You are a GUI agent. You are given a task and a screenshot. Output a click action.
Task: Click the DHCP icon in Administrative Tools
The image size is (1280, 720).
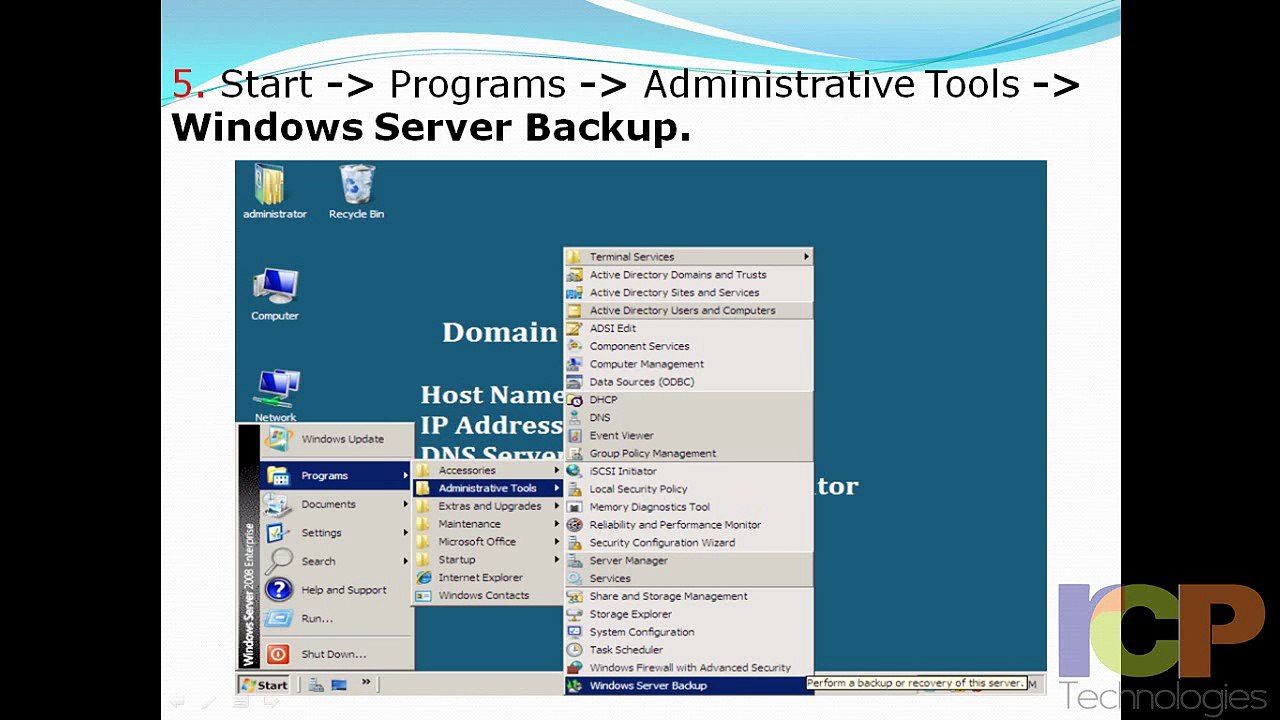coord(574,400)
